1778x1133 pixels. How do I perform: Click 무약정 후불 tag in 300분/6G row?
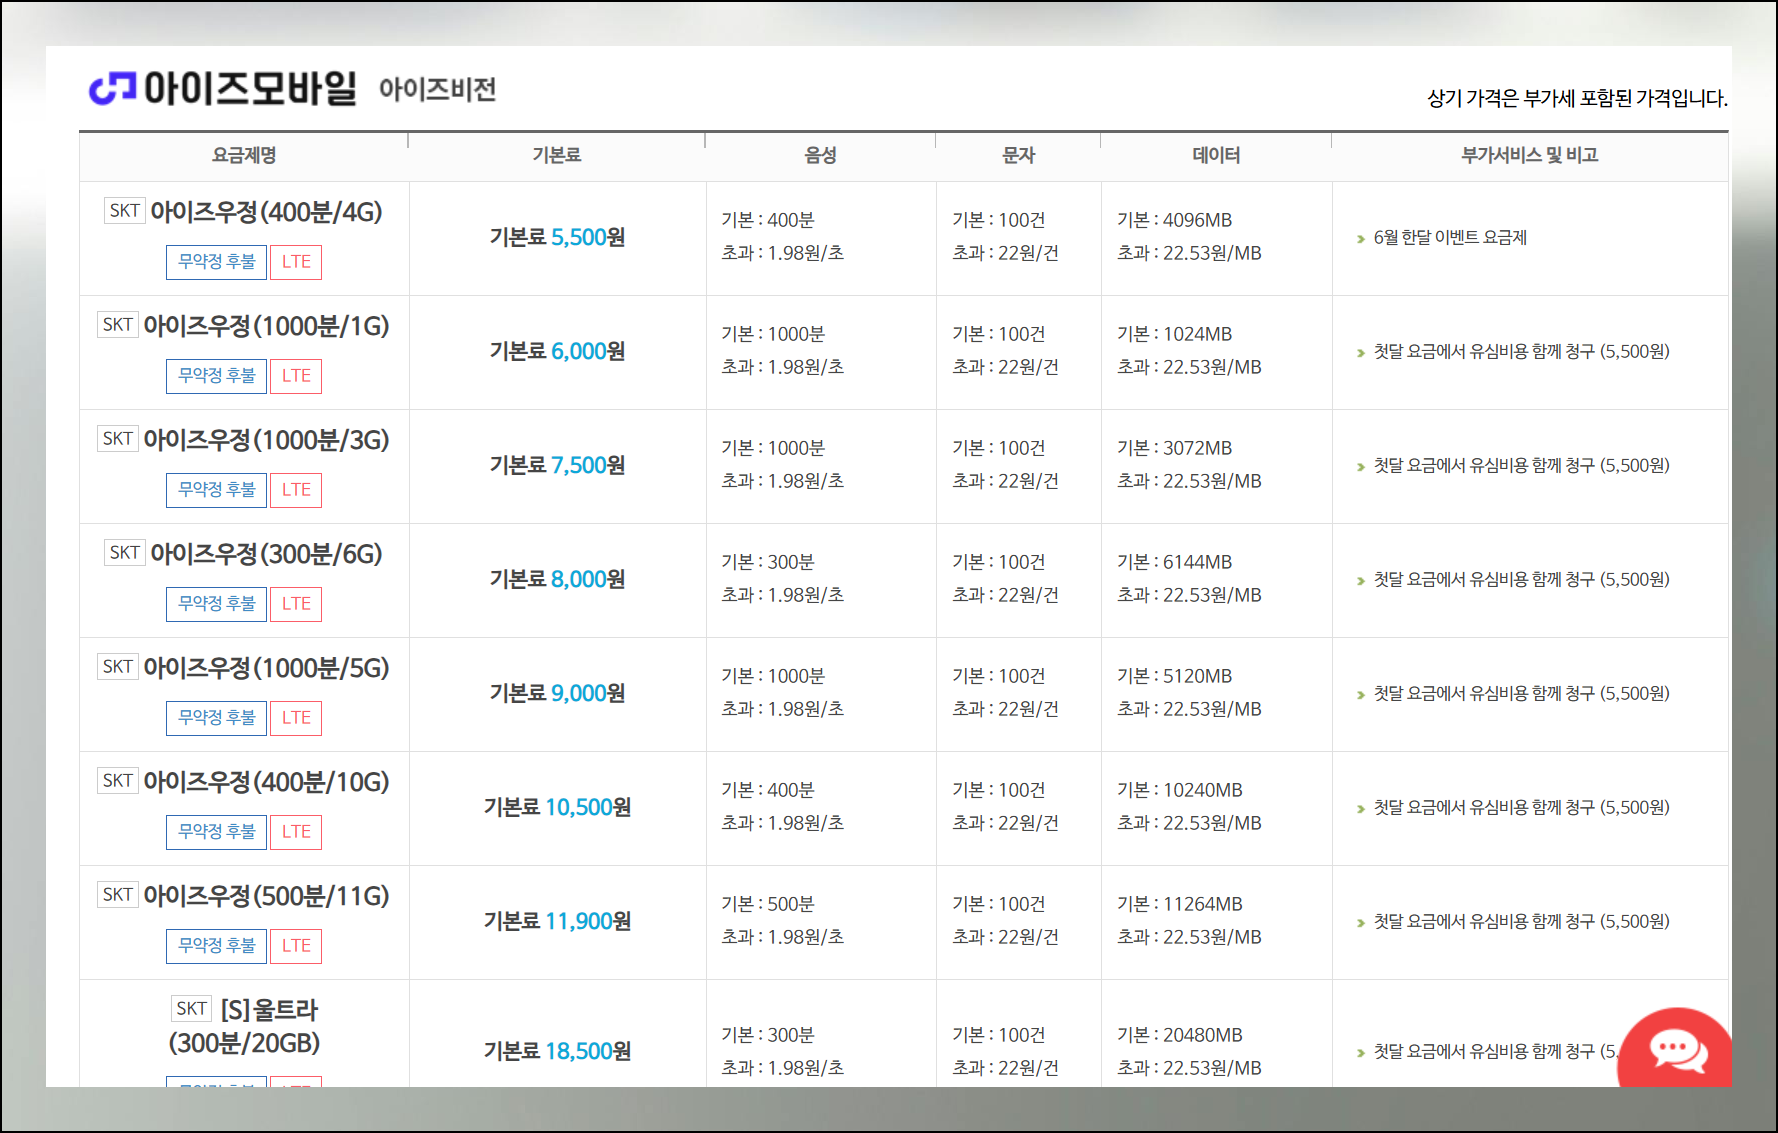click(x=216, y=604)
